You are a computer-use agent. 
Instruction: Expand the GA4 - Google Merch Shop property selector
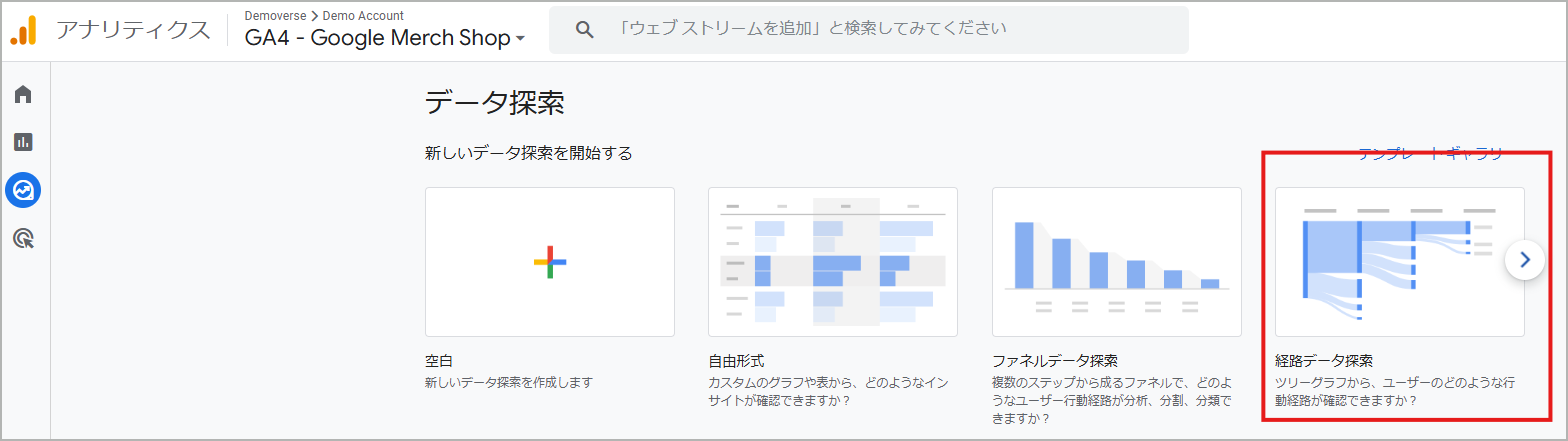pos(385,39)
